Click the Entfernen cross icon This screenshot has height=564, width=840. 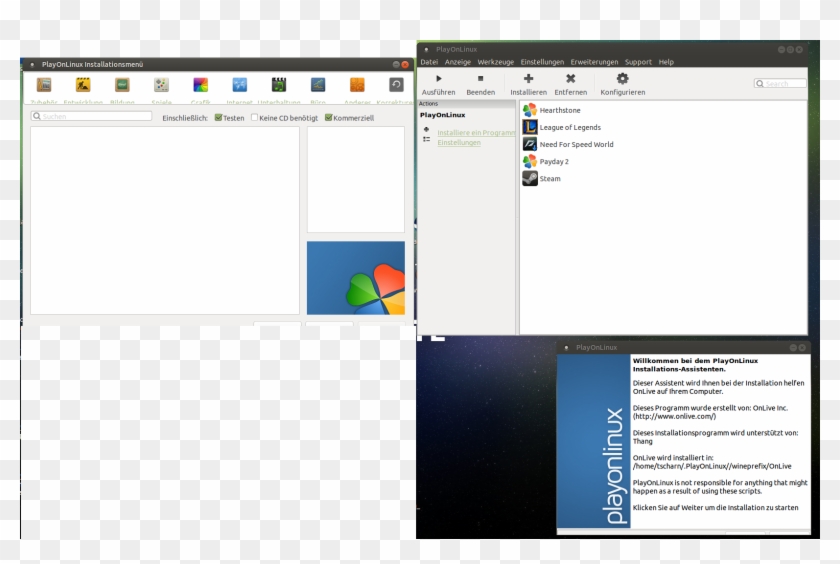coord(571,79)
